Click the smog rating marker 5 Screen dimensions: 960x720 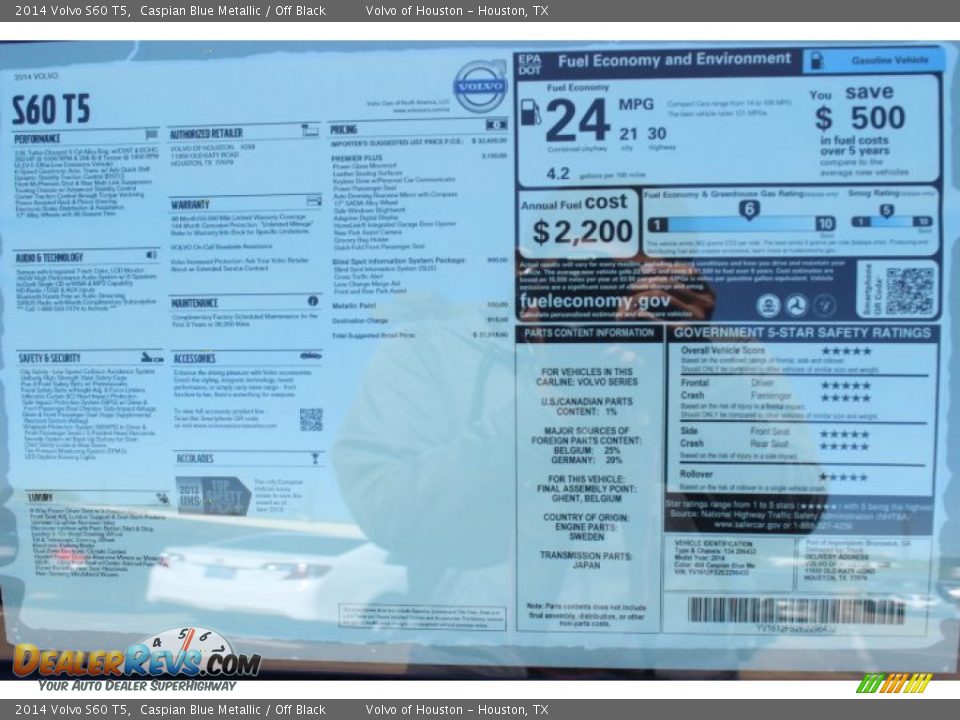click(886, 211)
